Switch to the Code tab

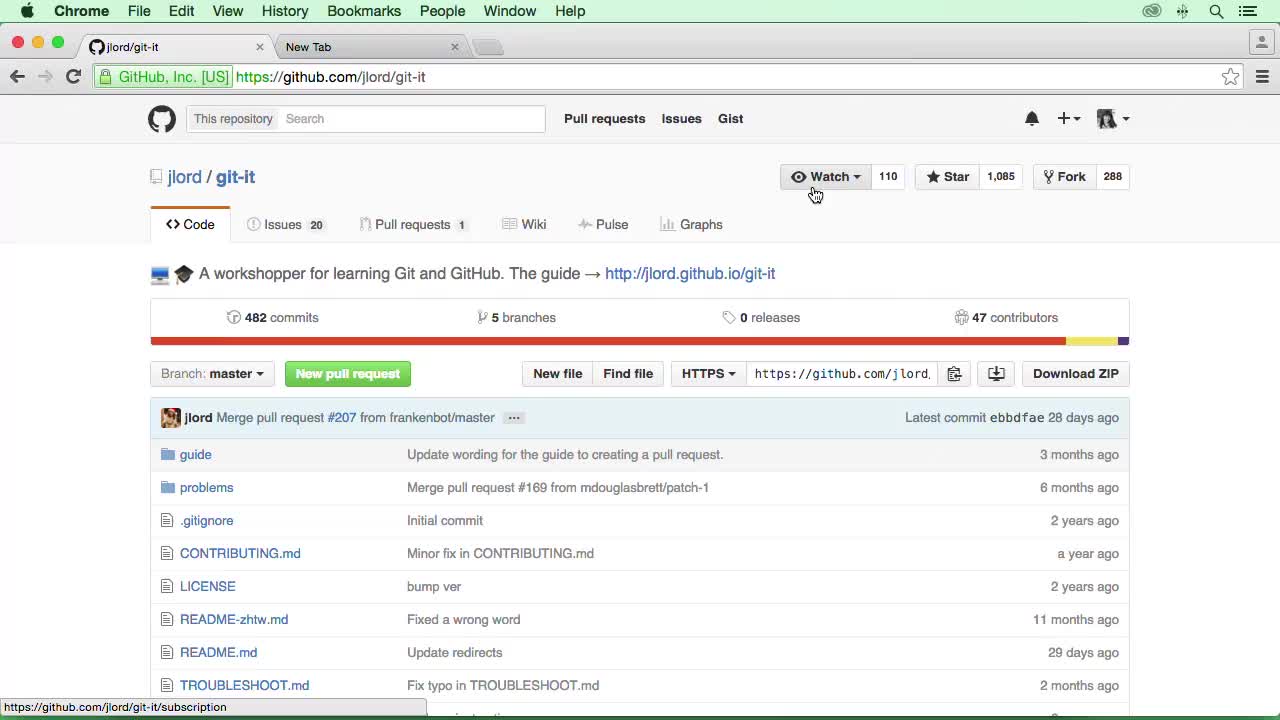(190, 225)
